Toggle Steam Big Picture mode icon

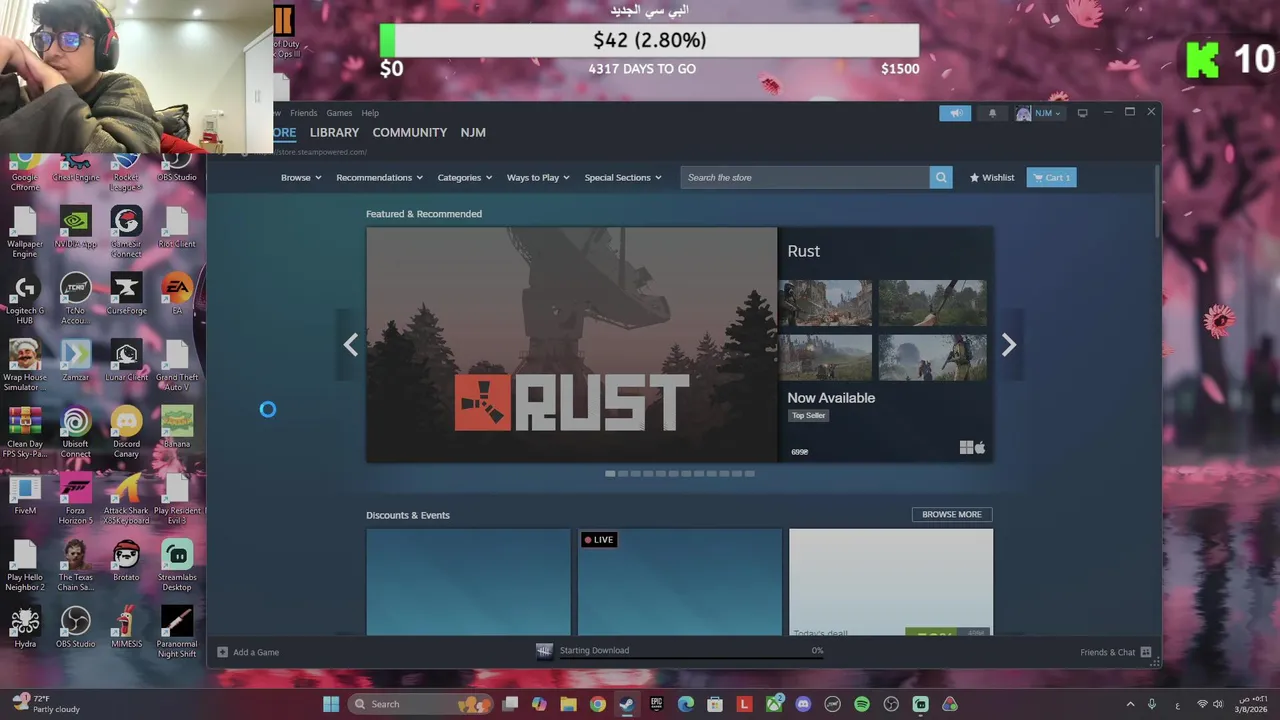1082,113
